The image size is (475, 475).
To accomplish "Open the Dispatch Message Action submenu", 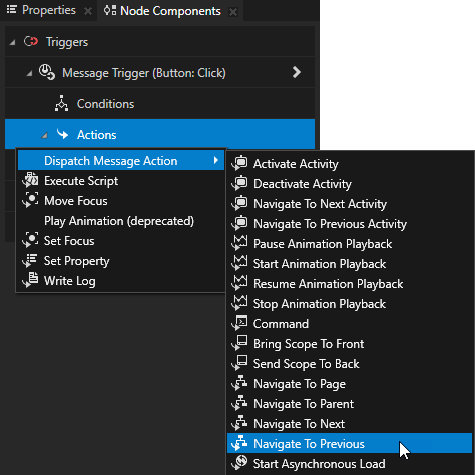I will (121, 160).
